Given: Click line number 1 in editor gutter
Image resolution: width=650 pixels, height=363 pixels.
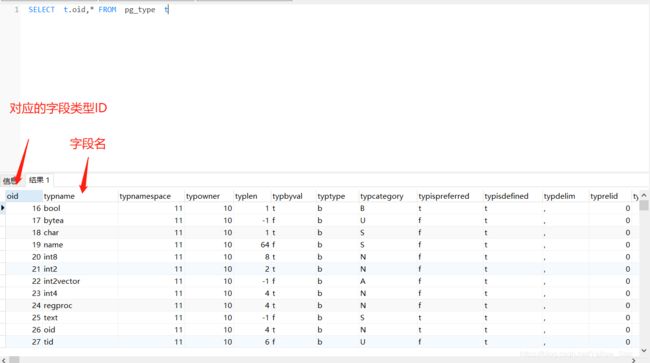Looking at the screenshot, I should tap(17, 10).
